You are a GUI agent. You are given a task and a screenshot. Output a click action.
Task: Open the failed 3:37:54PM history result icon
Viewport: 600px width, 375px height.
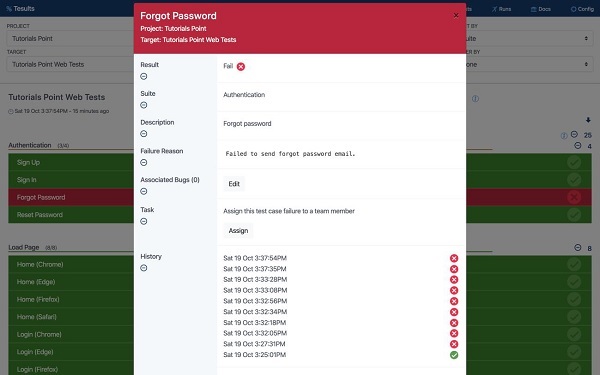(454, 258)
